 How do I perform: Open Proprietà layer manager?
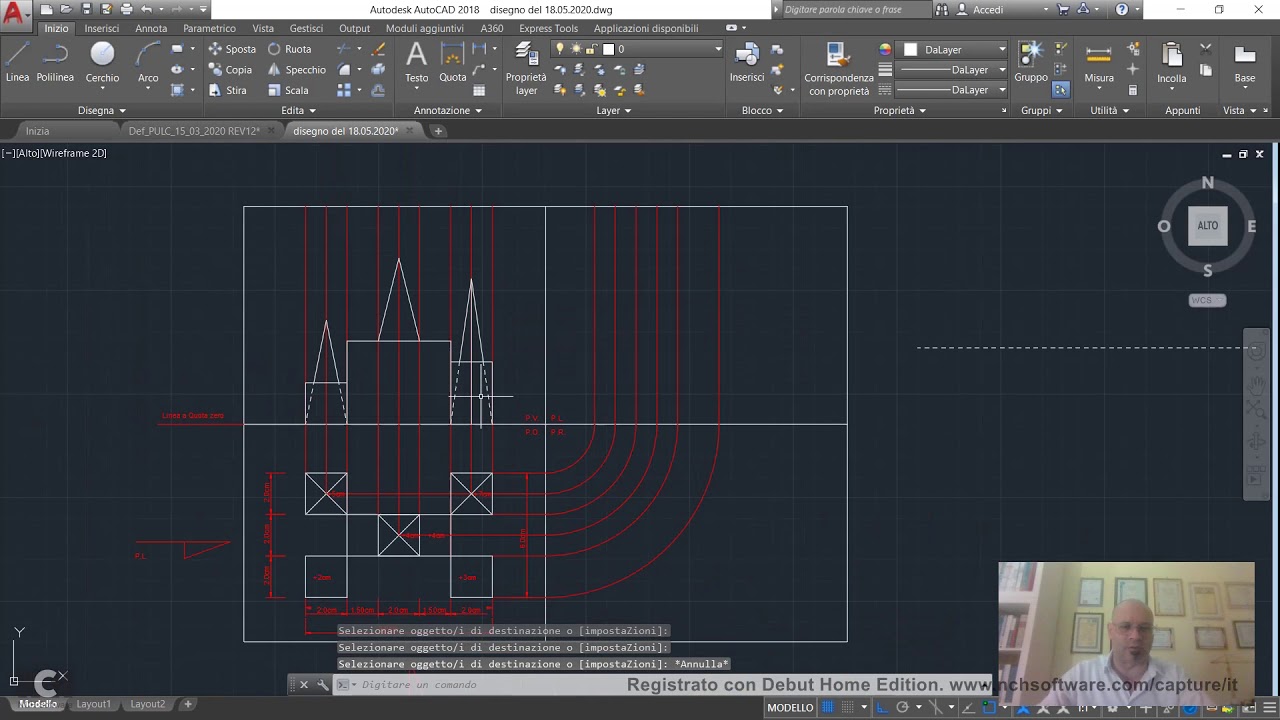(x=526, y=69)
